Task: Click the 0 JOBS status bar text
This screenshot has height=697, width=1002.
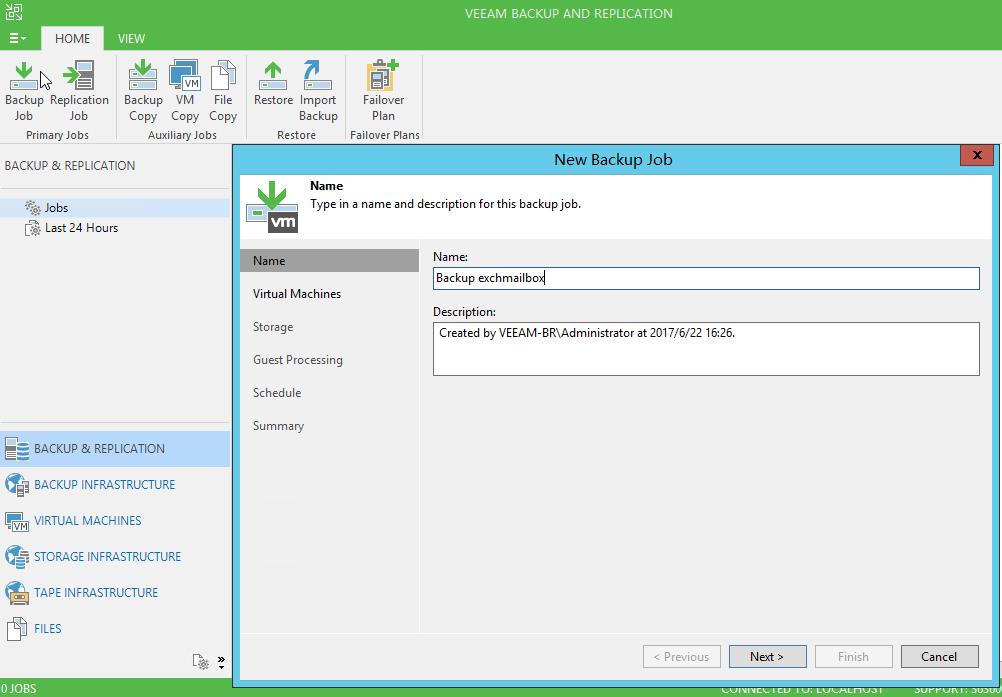Action: click(19, 689)
